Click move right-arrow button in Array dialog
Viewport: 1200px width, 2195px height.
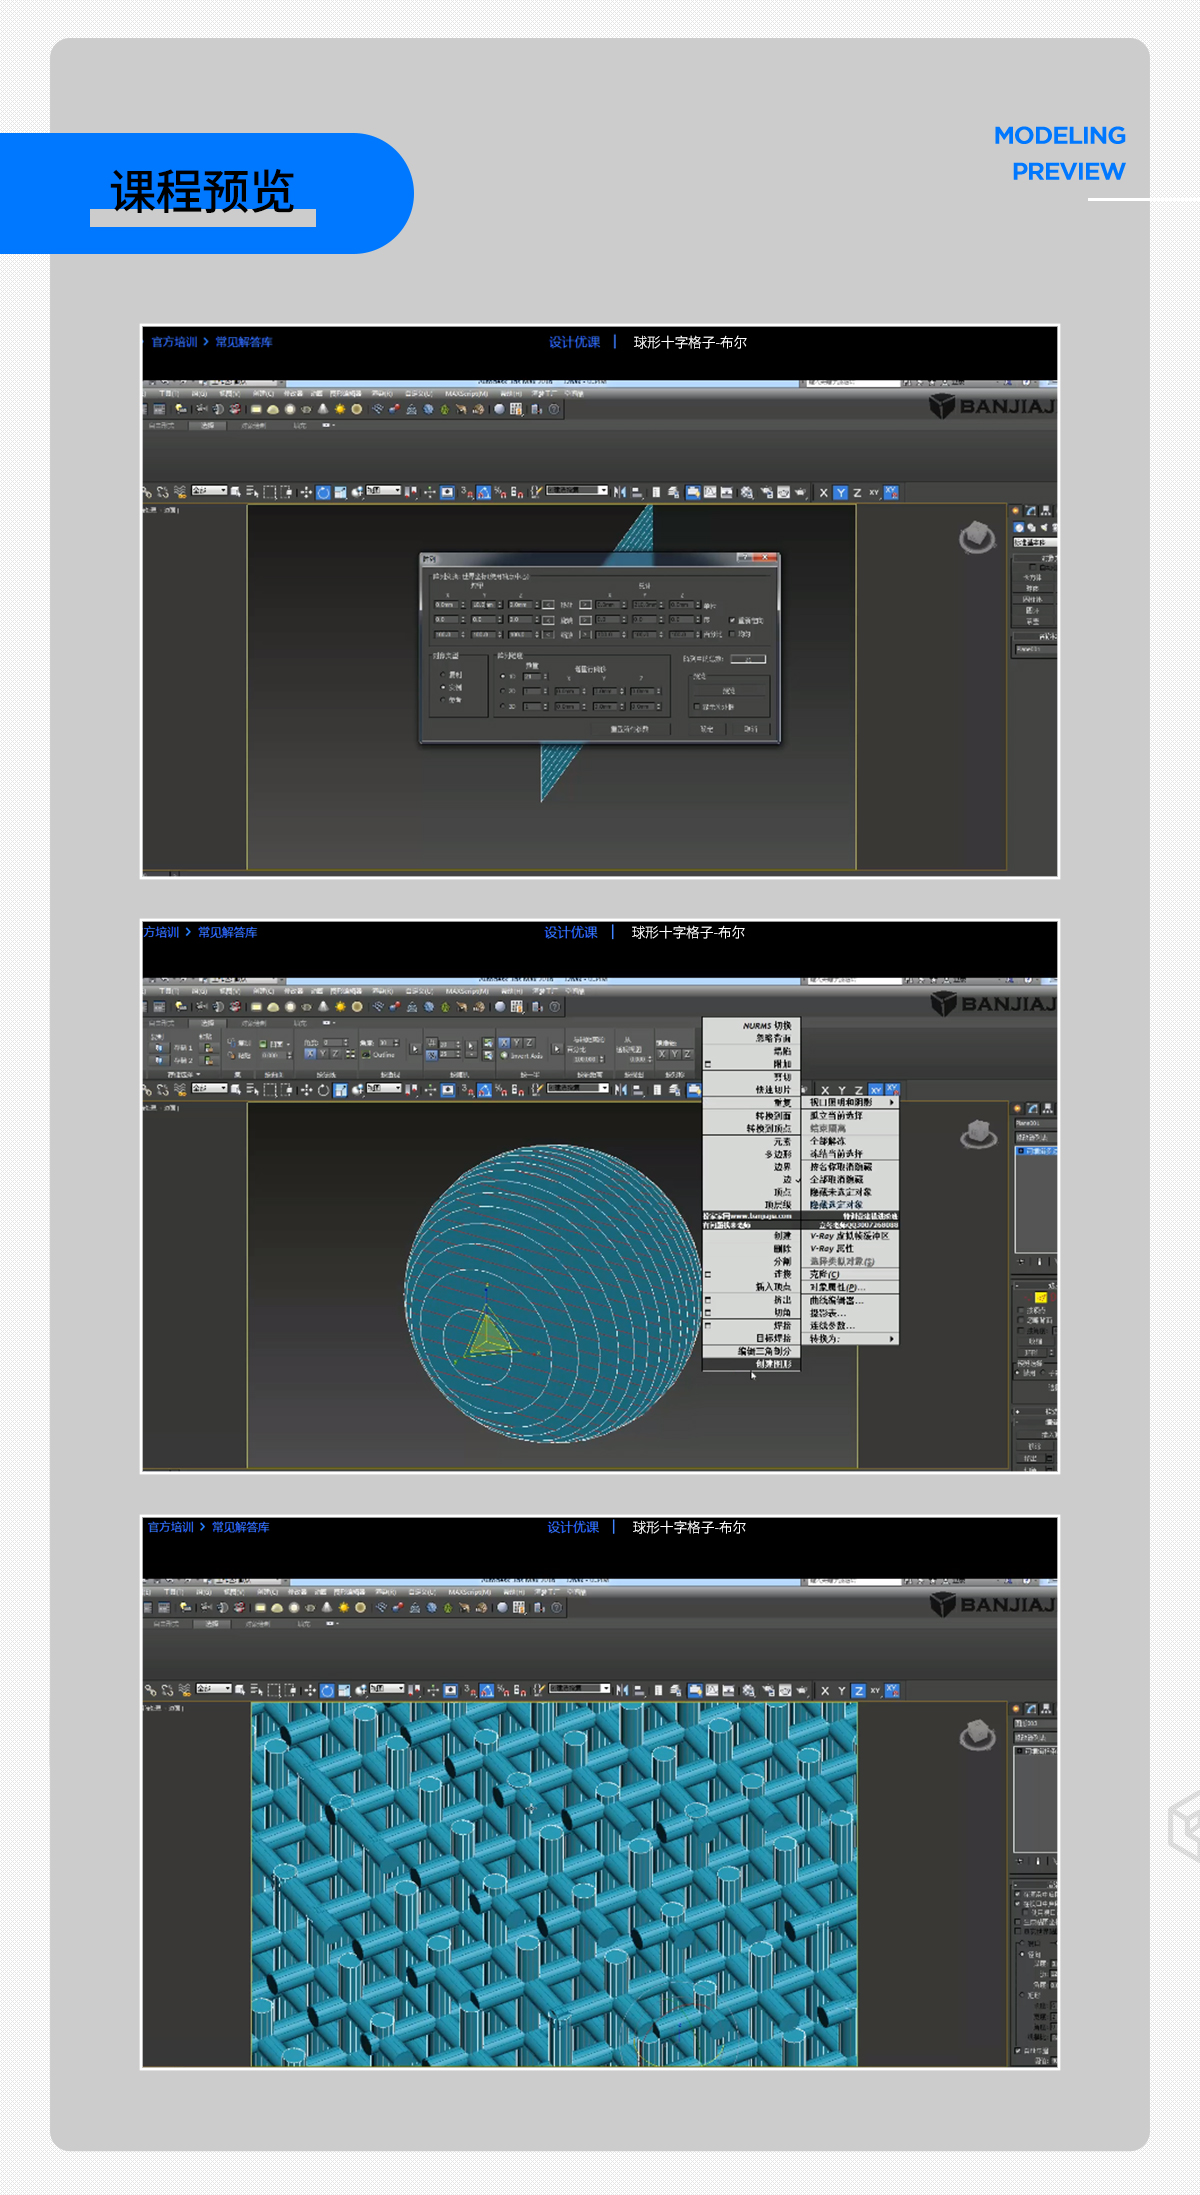[585, 605]
